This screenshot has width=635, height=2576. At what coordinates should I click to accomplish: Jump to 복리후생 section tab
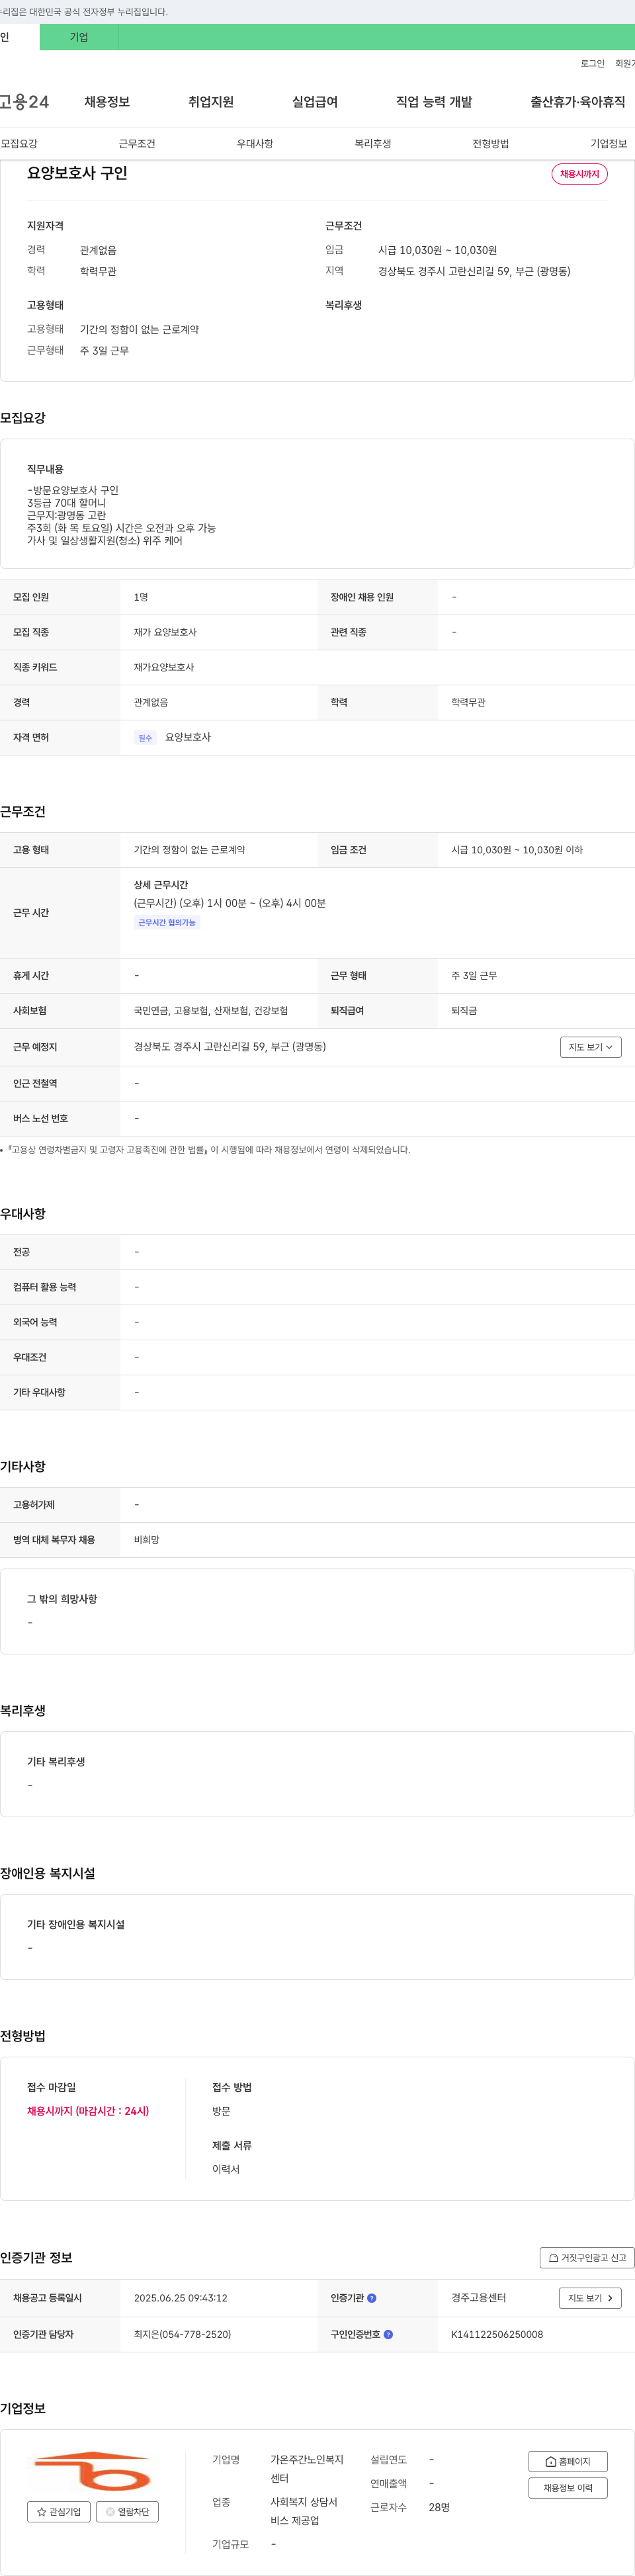(373, 144)
